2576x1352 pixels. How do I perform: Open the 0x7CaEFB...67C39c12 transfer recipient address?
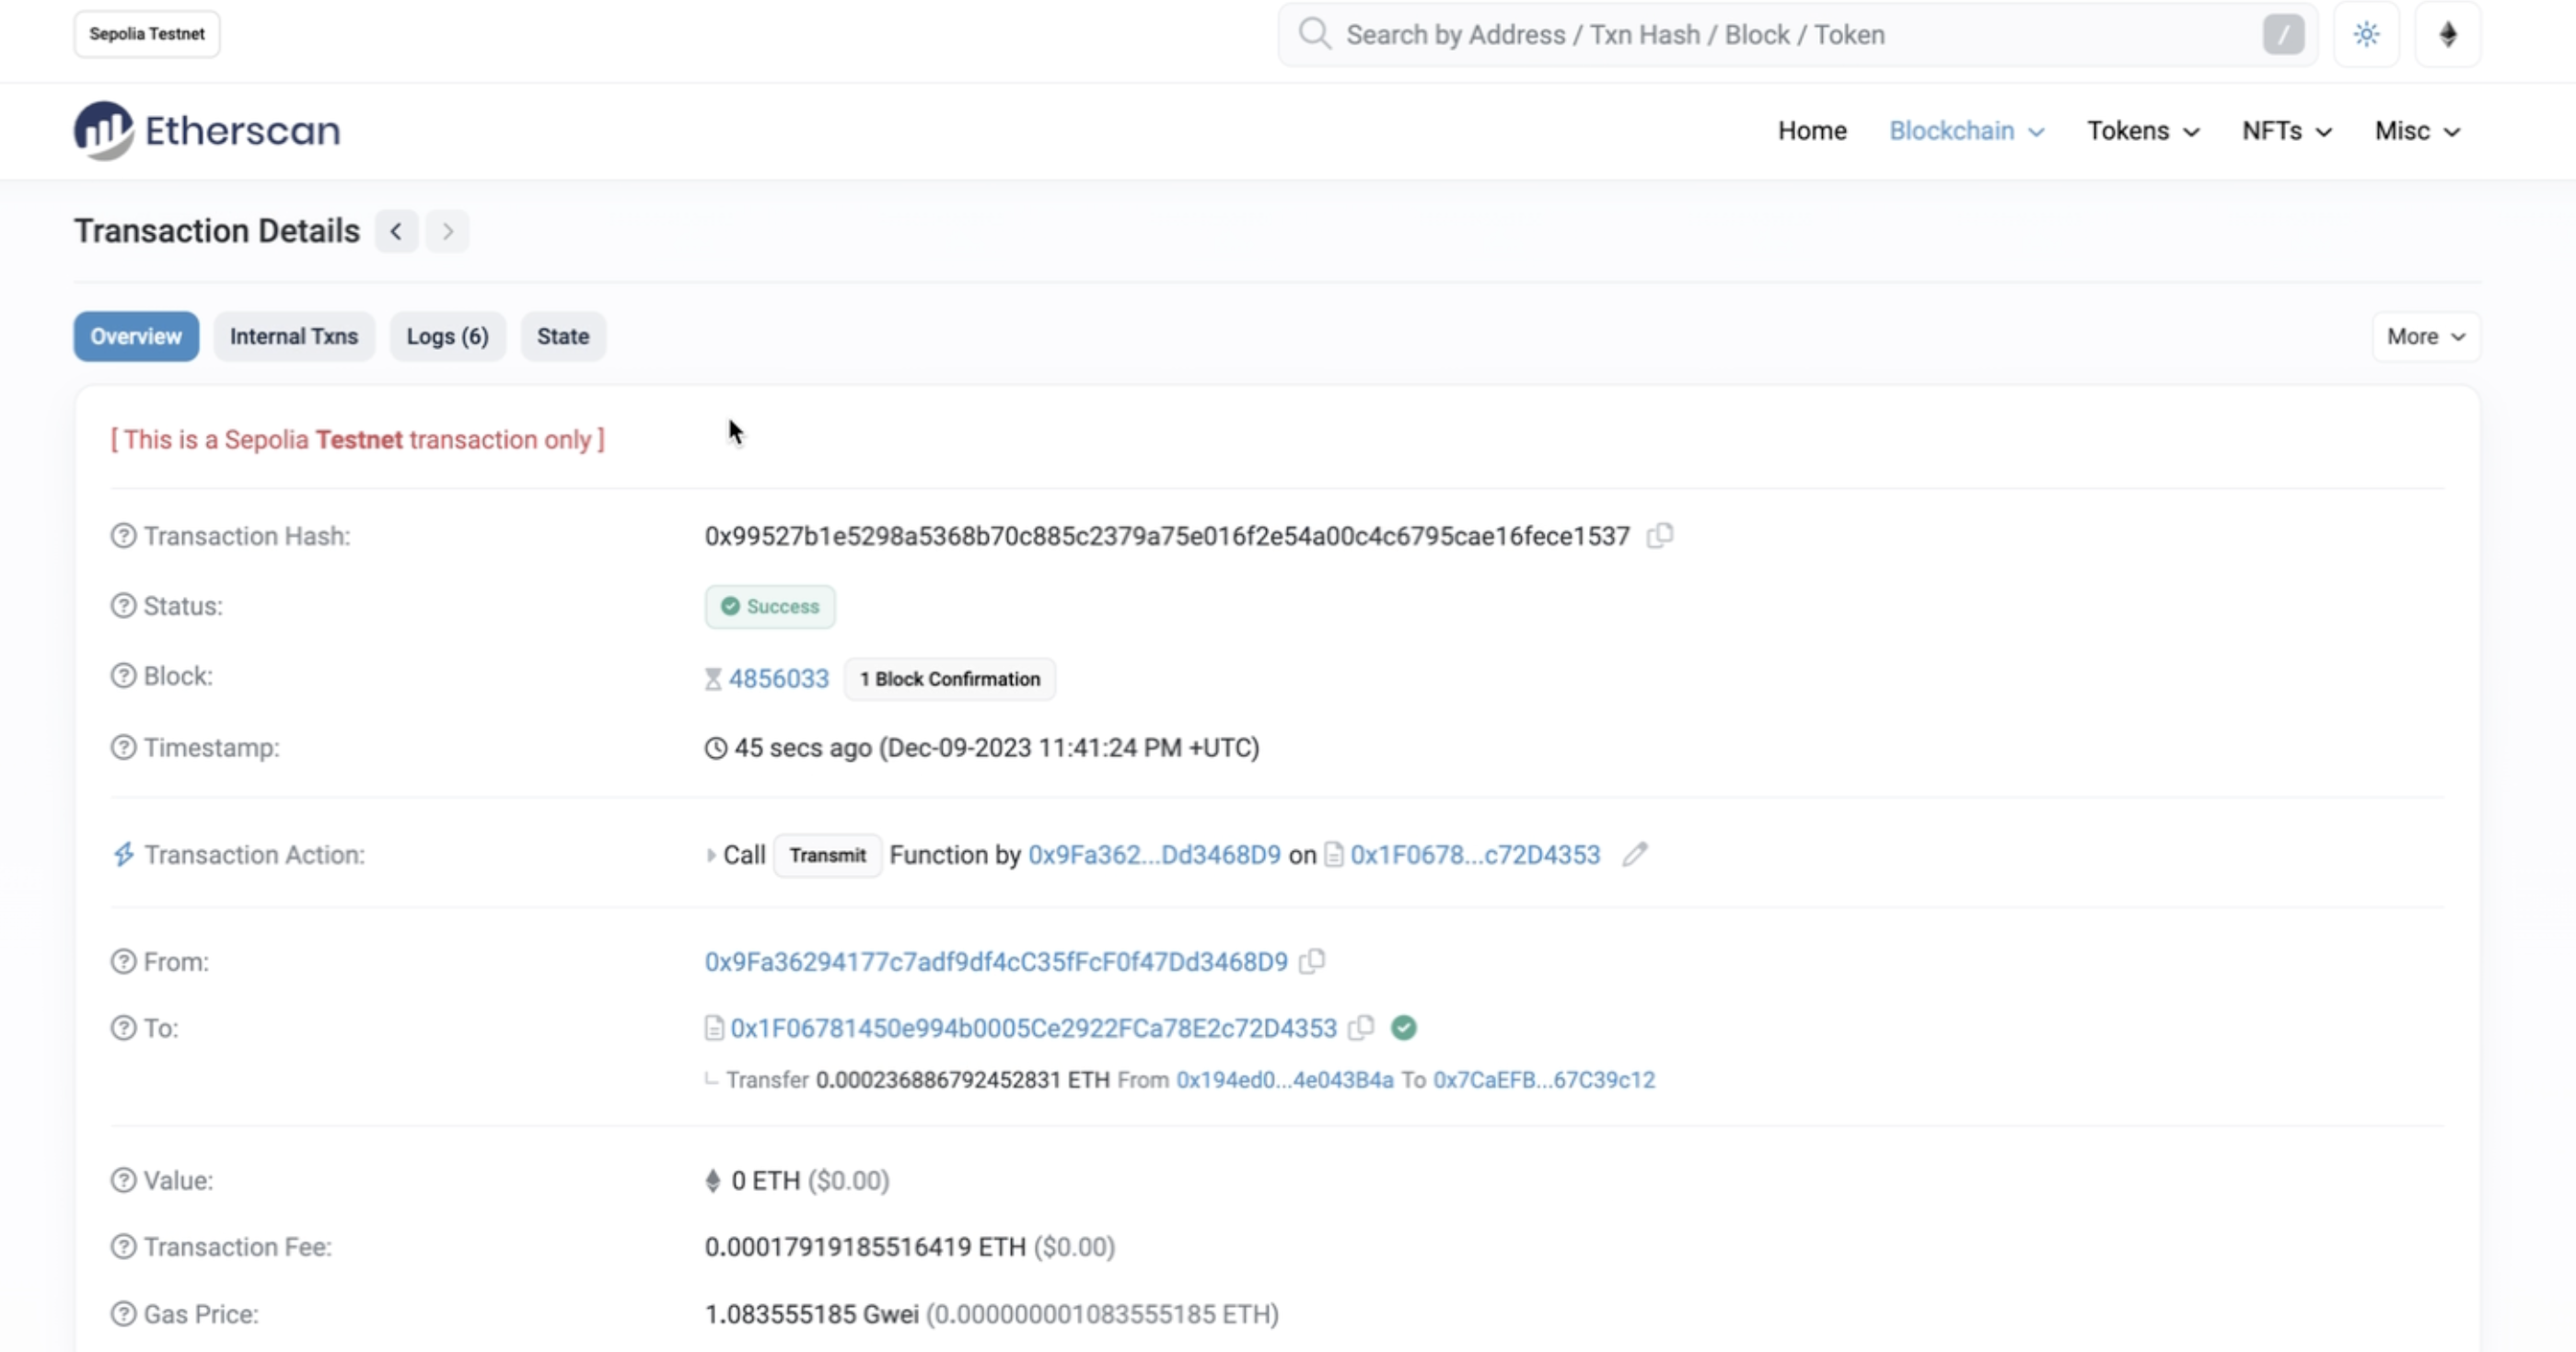[x=1543, y=1080]
